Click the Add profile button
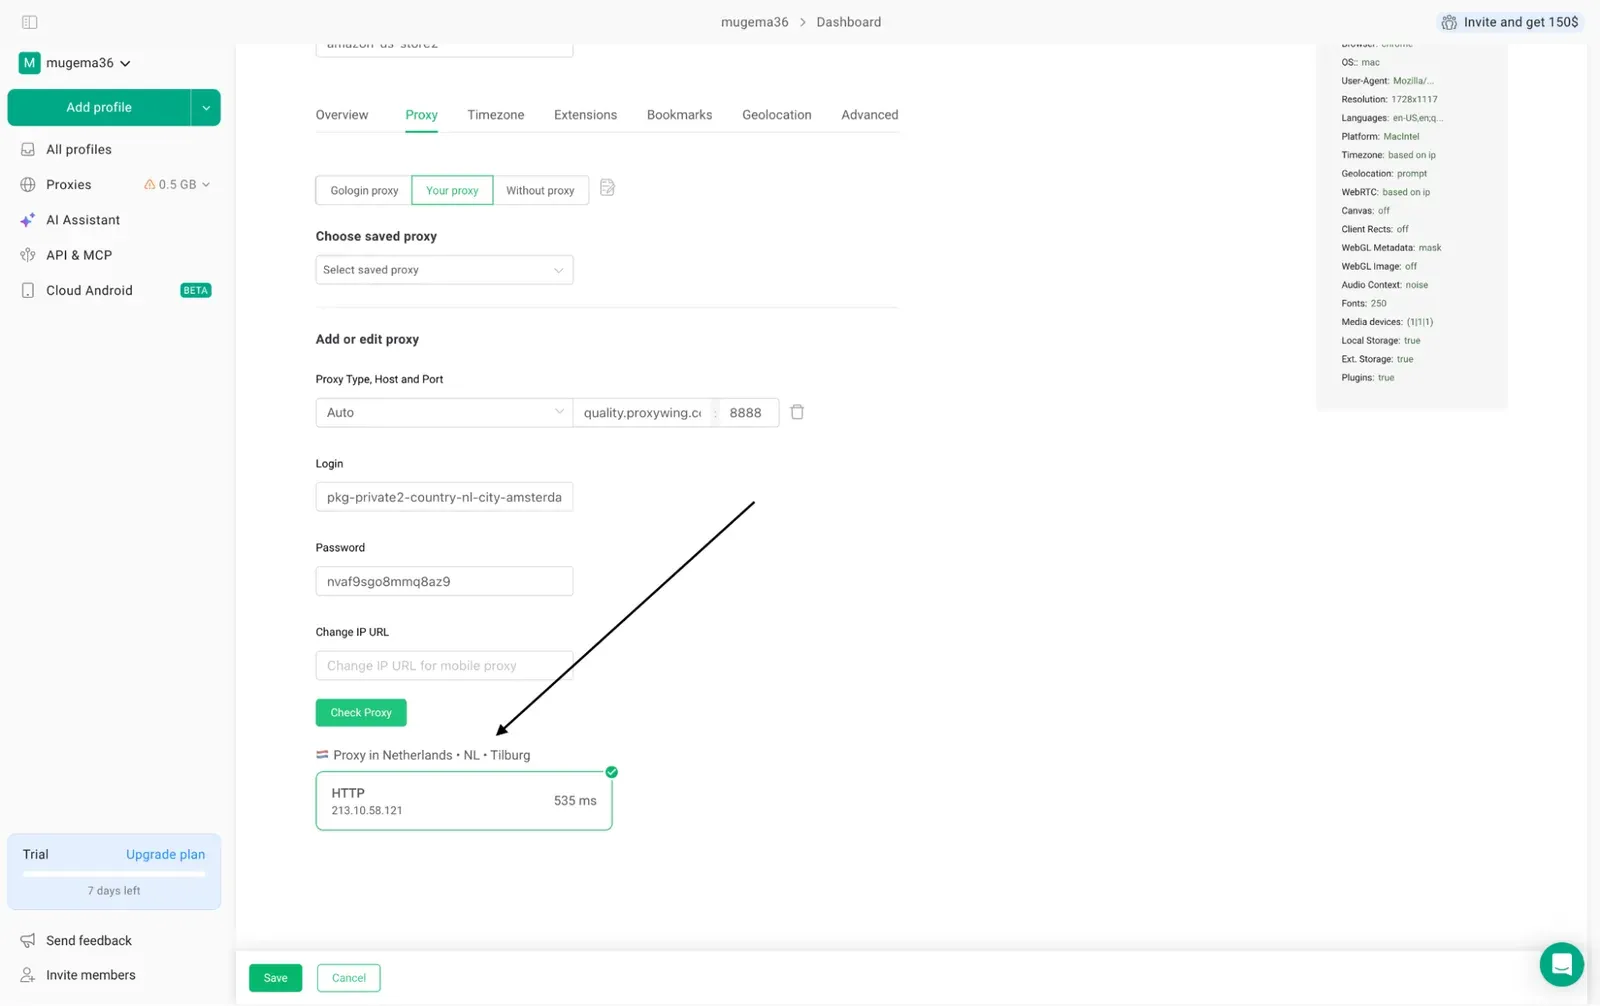Image resolution: width=1600 pixels, height=1006 pixels. pyautogui.click(x=99, y=108)
